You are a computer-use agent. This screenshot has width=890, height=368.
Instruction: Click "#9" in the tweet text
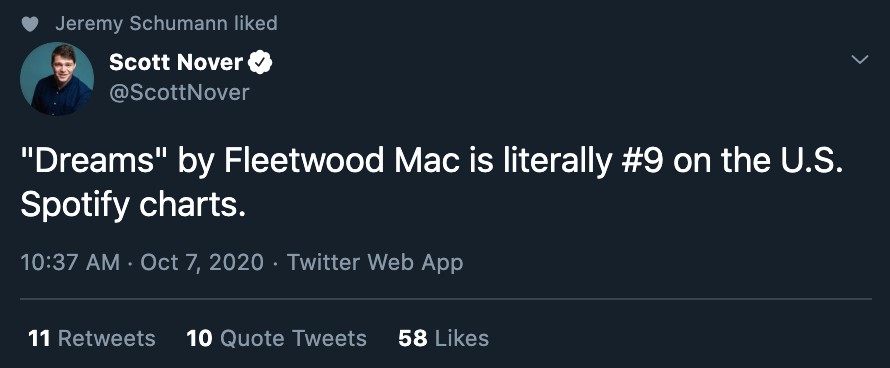641,162
